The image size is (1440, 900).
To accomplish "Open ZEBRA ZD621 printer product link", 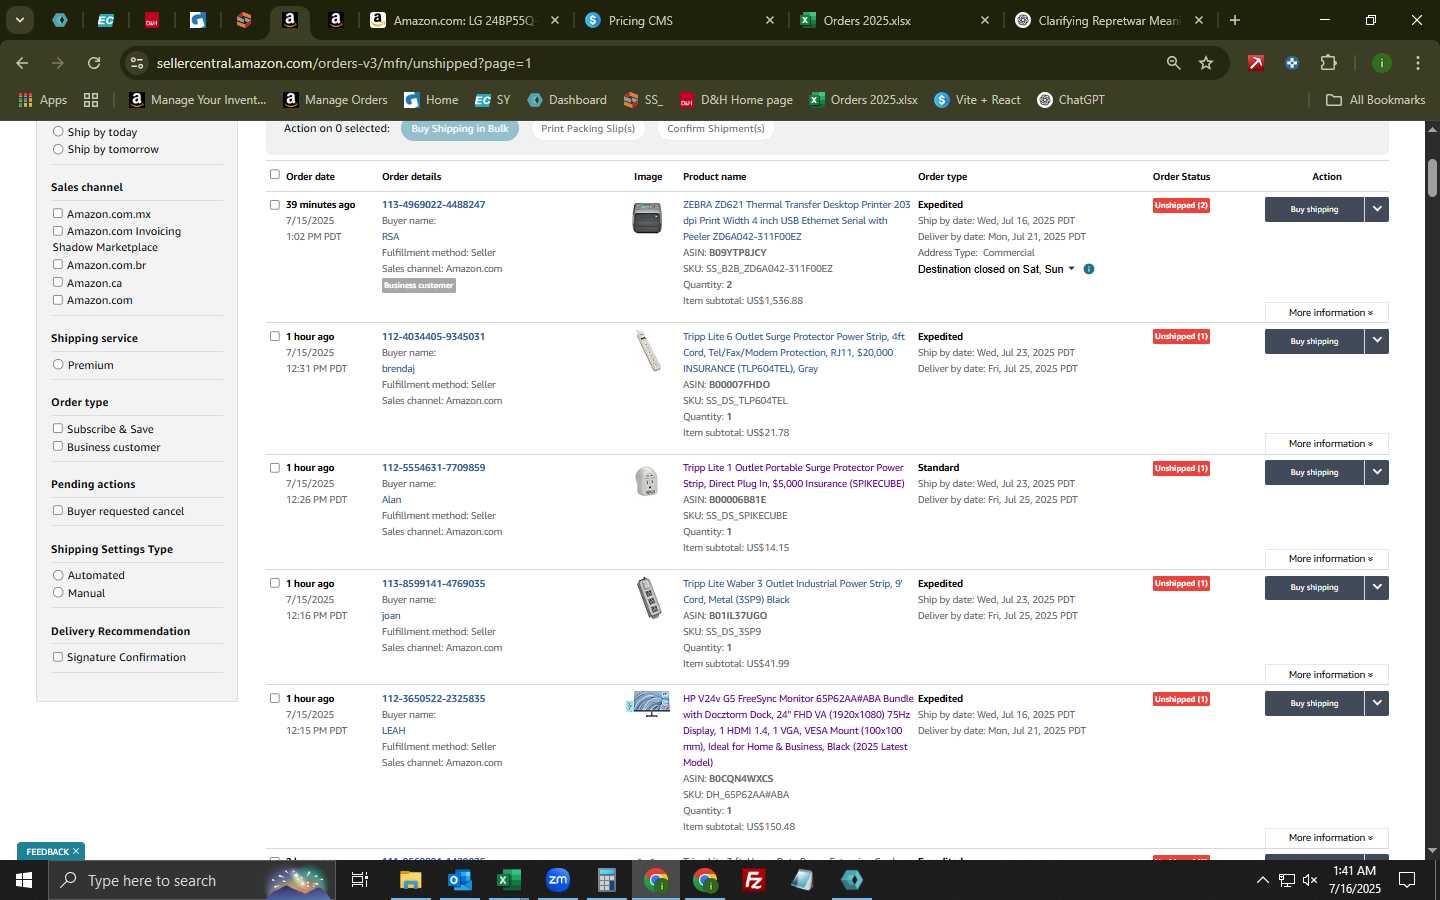I will point(796,220).
